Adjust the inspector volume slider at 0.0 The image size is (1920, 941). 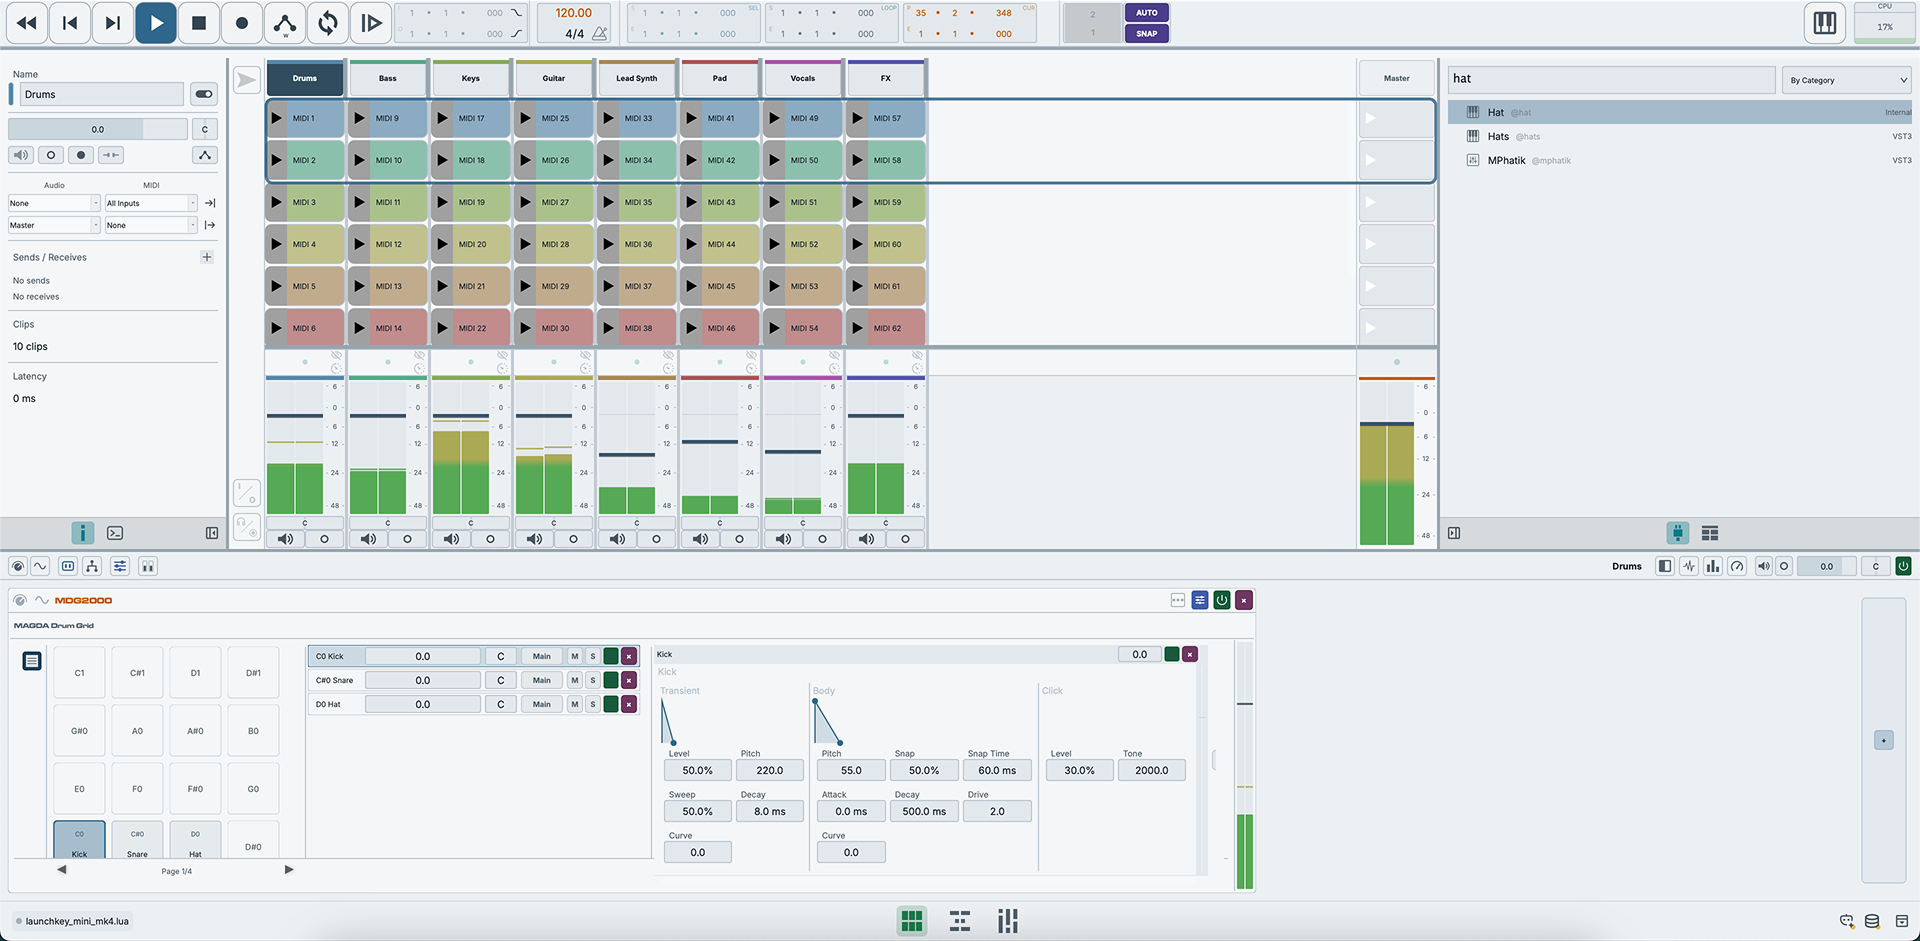pos(97,129)
